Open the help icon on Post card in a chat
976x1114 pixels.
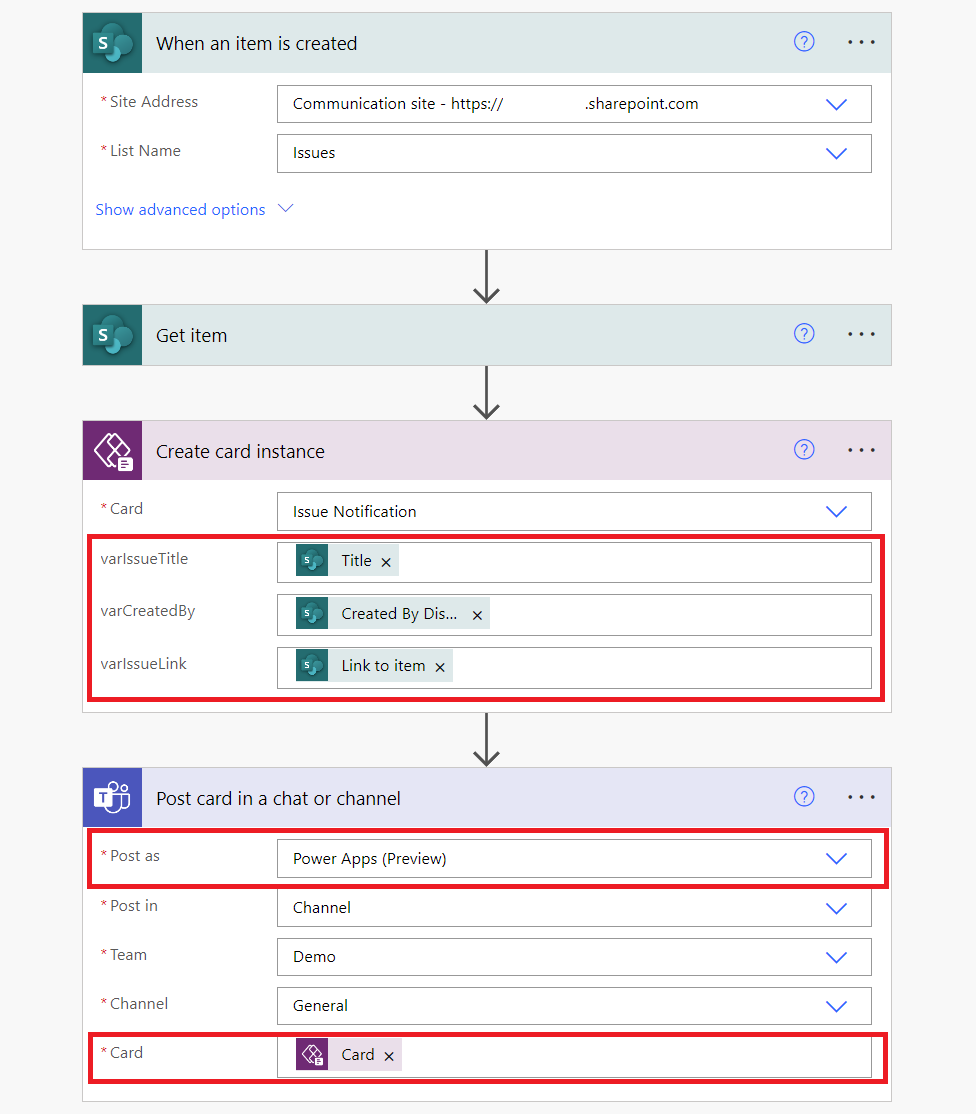(x=804, y=796)
